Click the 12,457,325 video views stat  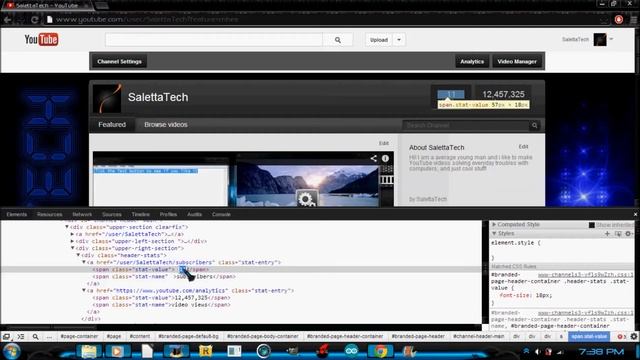tap(503, 94)
